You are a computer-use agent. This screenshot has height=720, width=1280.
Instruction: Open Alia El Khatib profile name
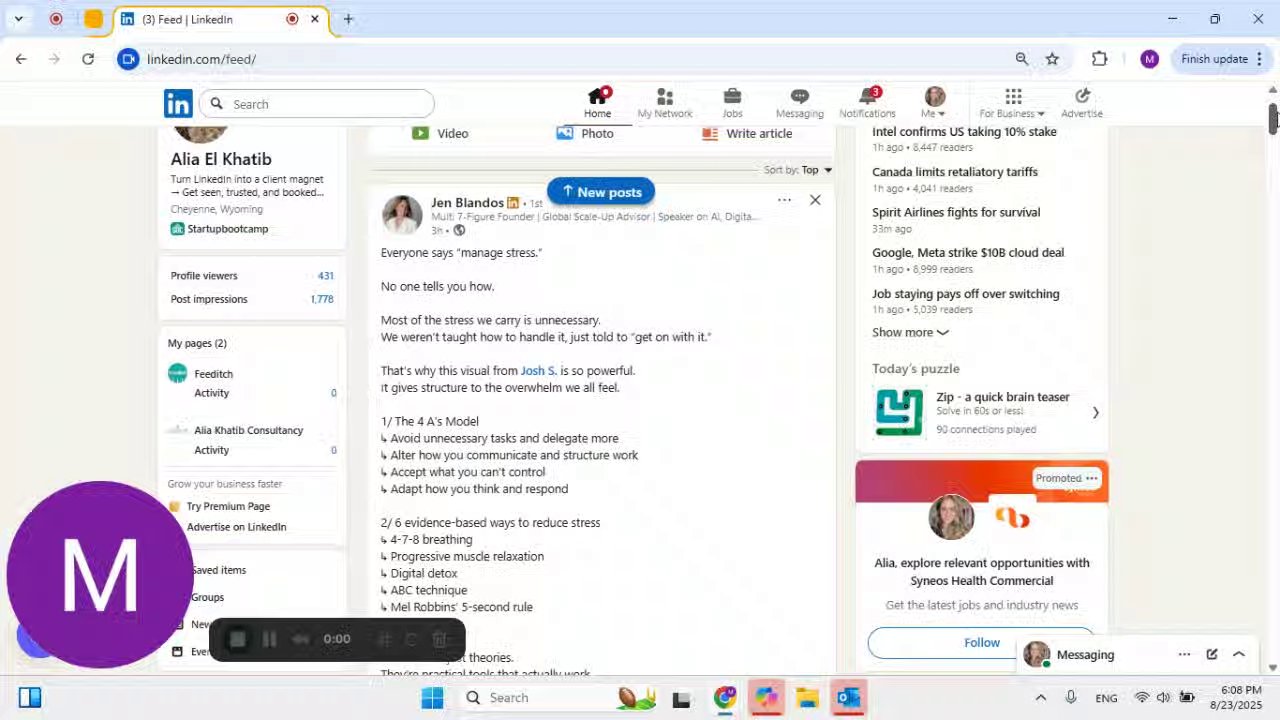click(x=221, y=159)
